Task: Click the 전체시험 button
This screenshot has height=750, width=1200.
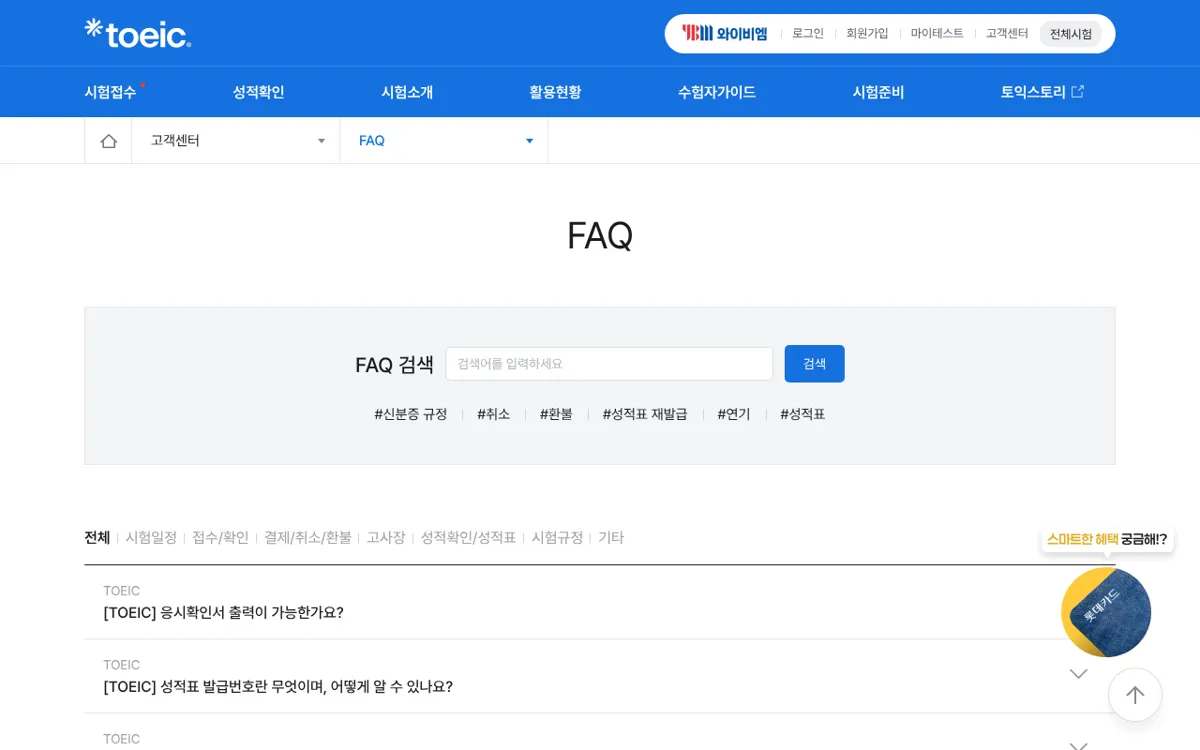Action: 1071,34
